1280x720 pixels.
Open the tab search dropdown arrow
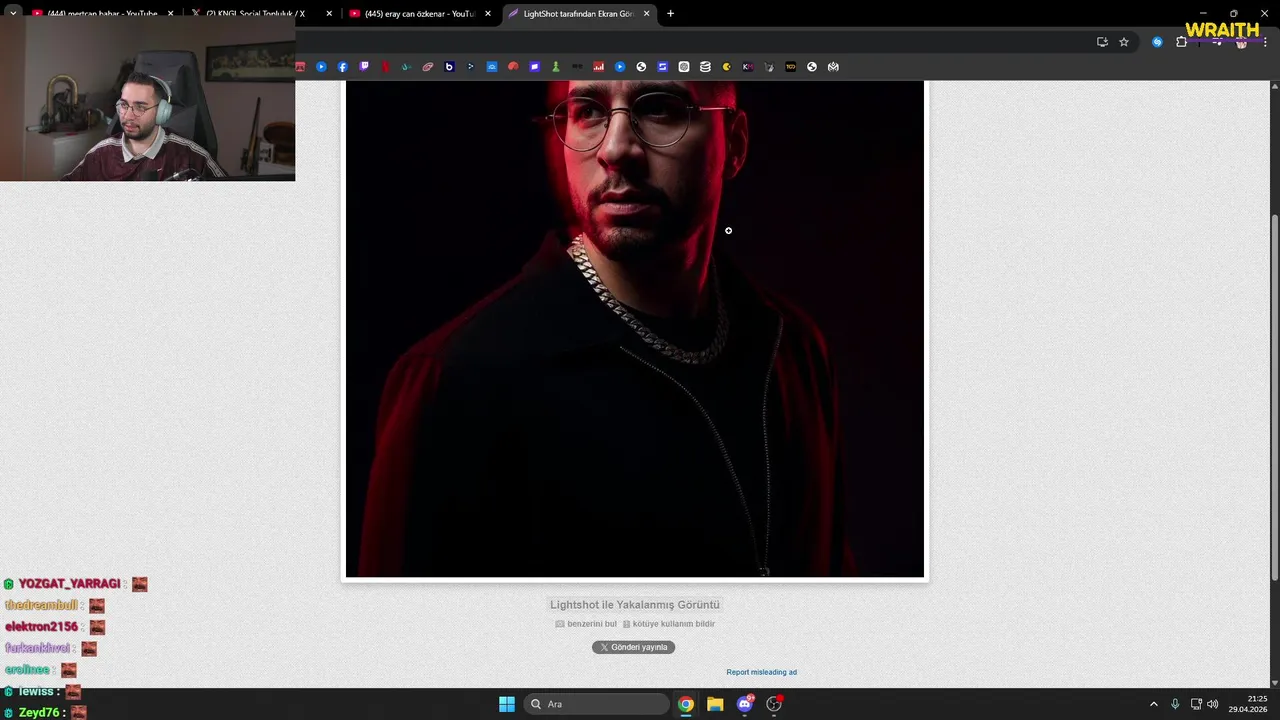coord(13,14)
